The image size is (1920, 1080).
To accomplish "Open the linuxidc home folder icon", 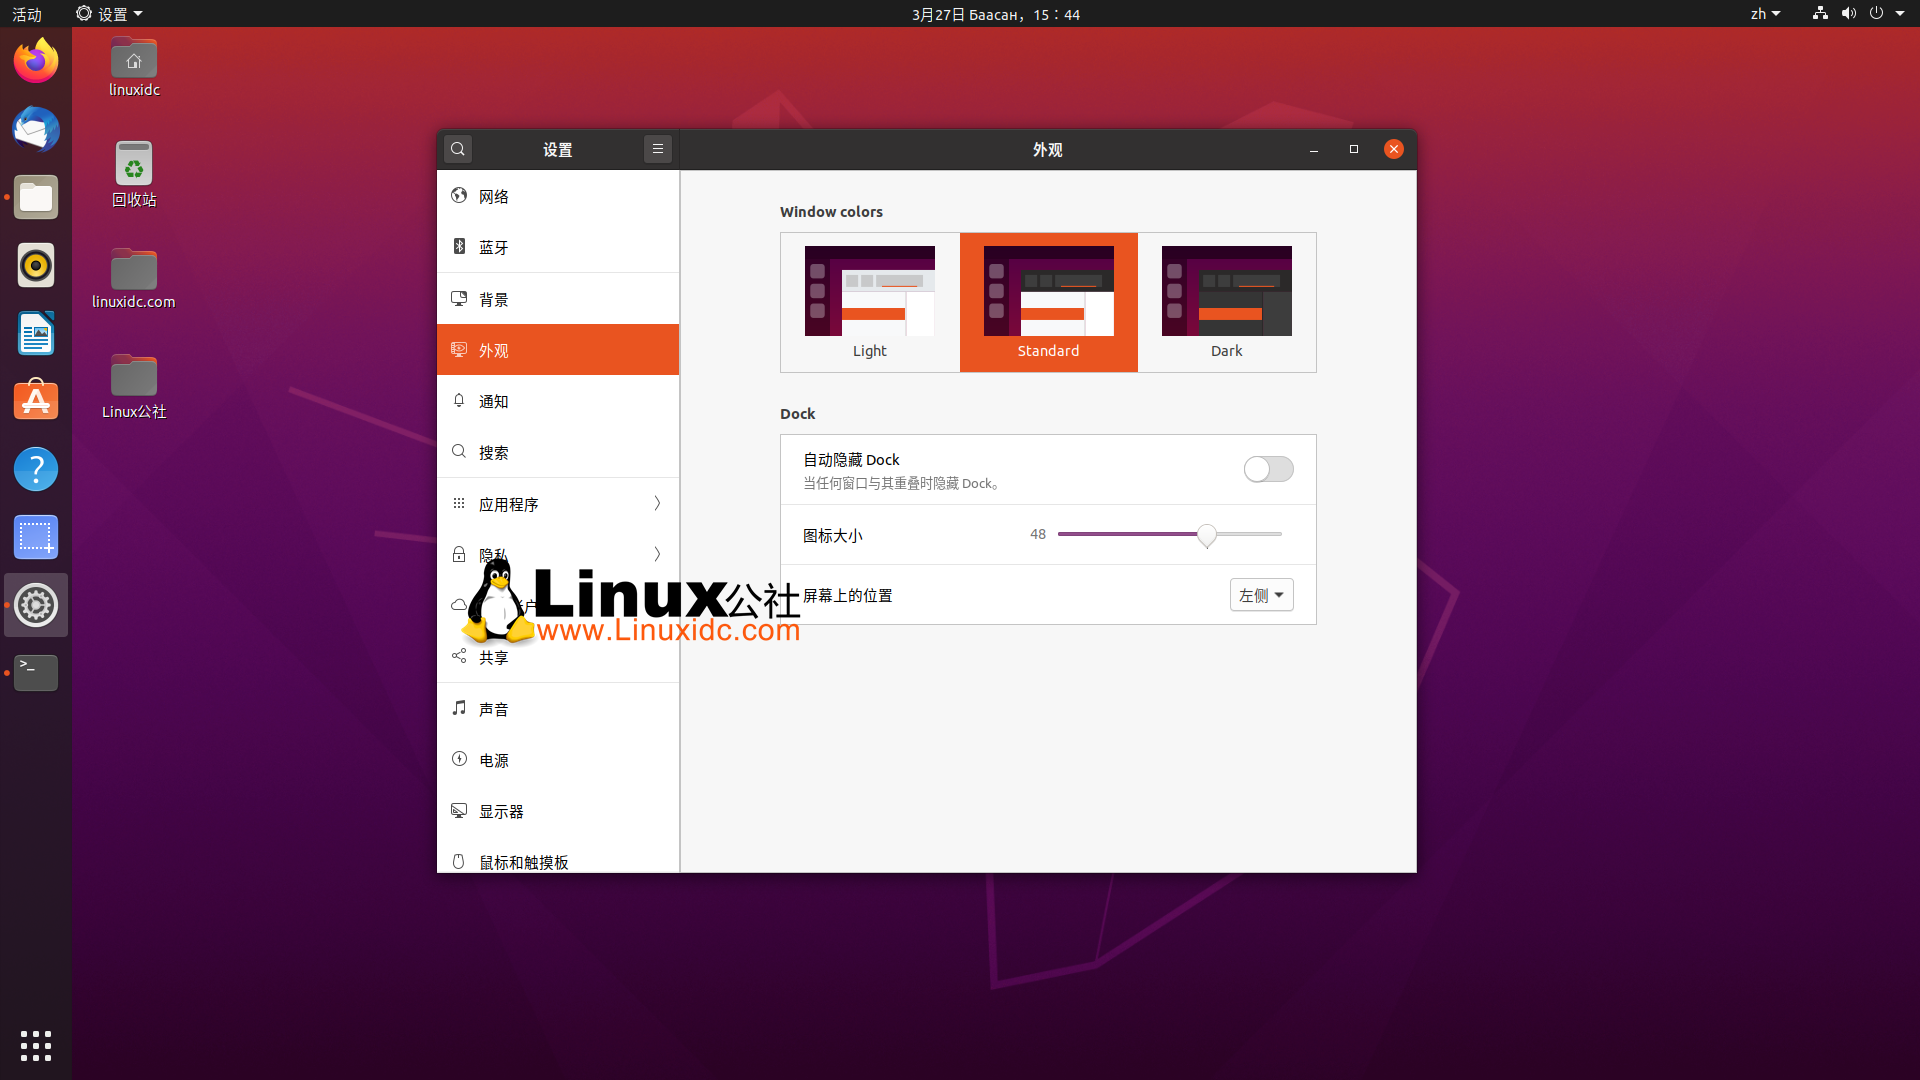I will click(x=134, y=67).
